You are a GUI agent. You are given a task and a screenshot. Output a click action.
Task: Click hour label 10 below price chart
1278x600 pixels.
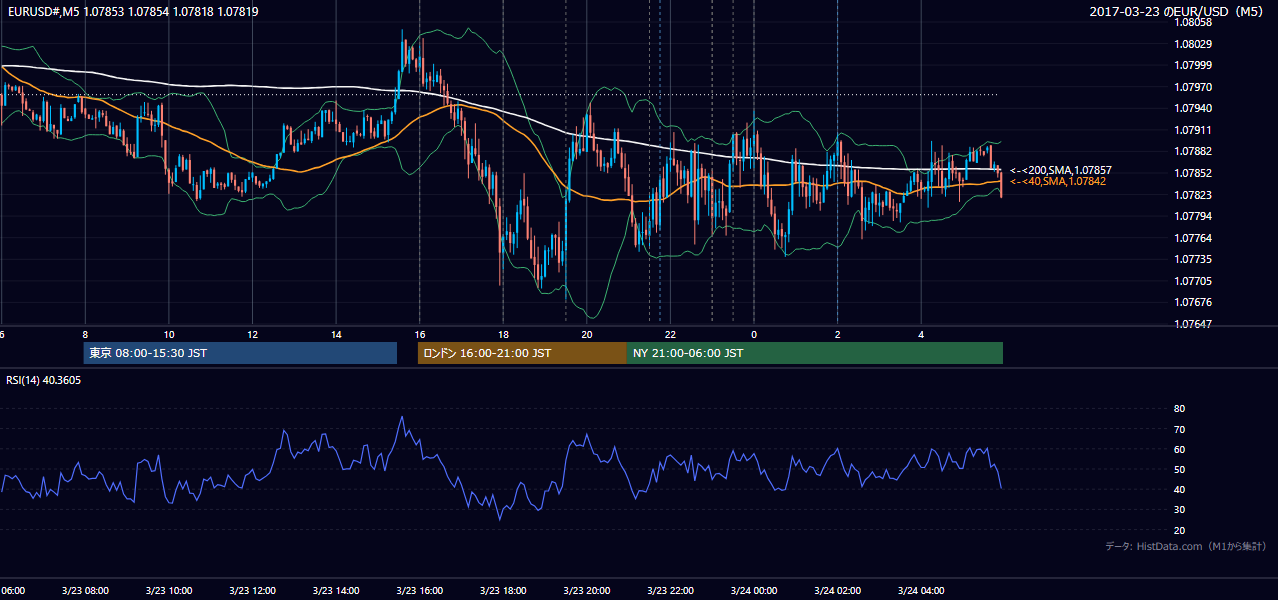[x=169, y=334]
